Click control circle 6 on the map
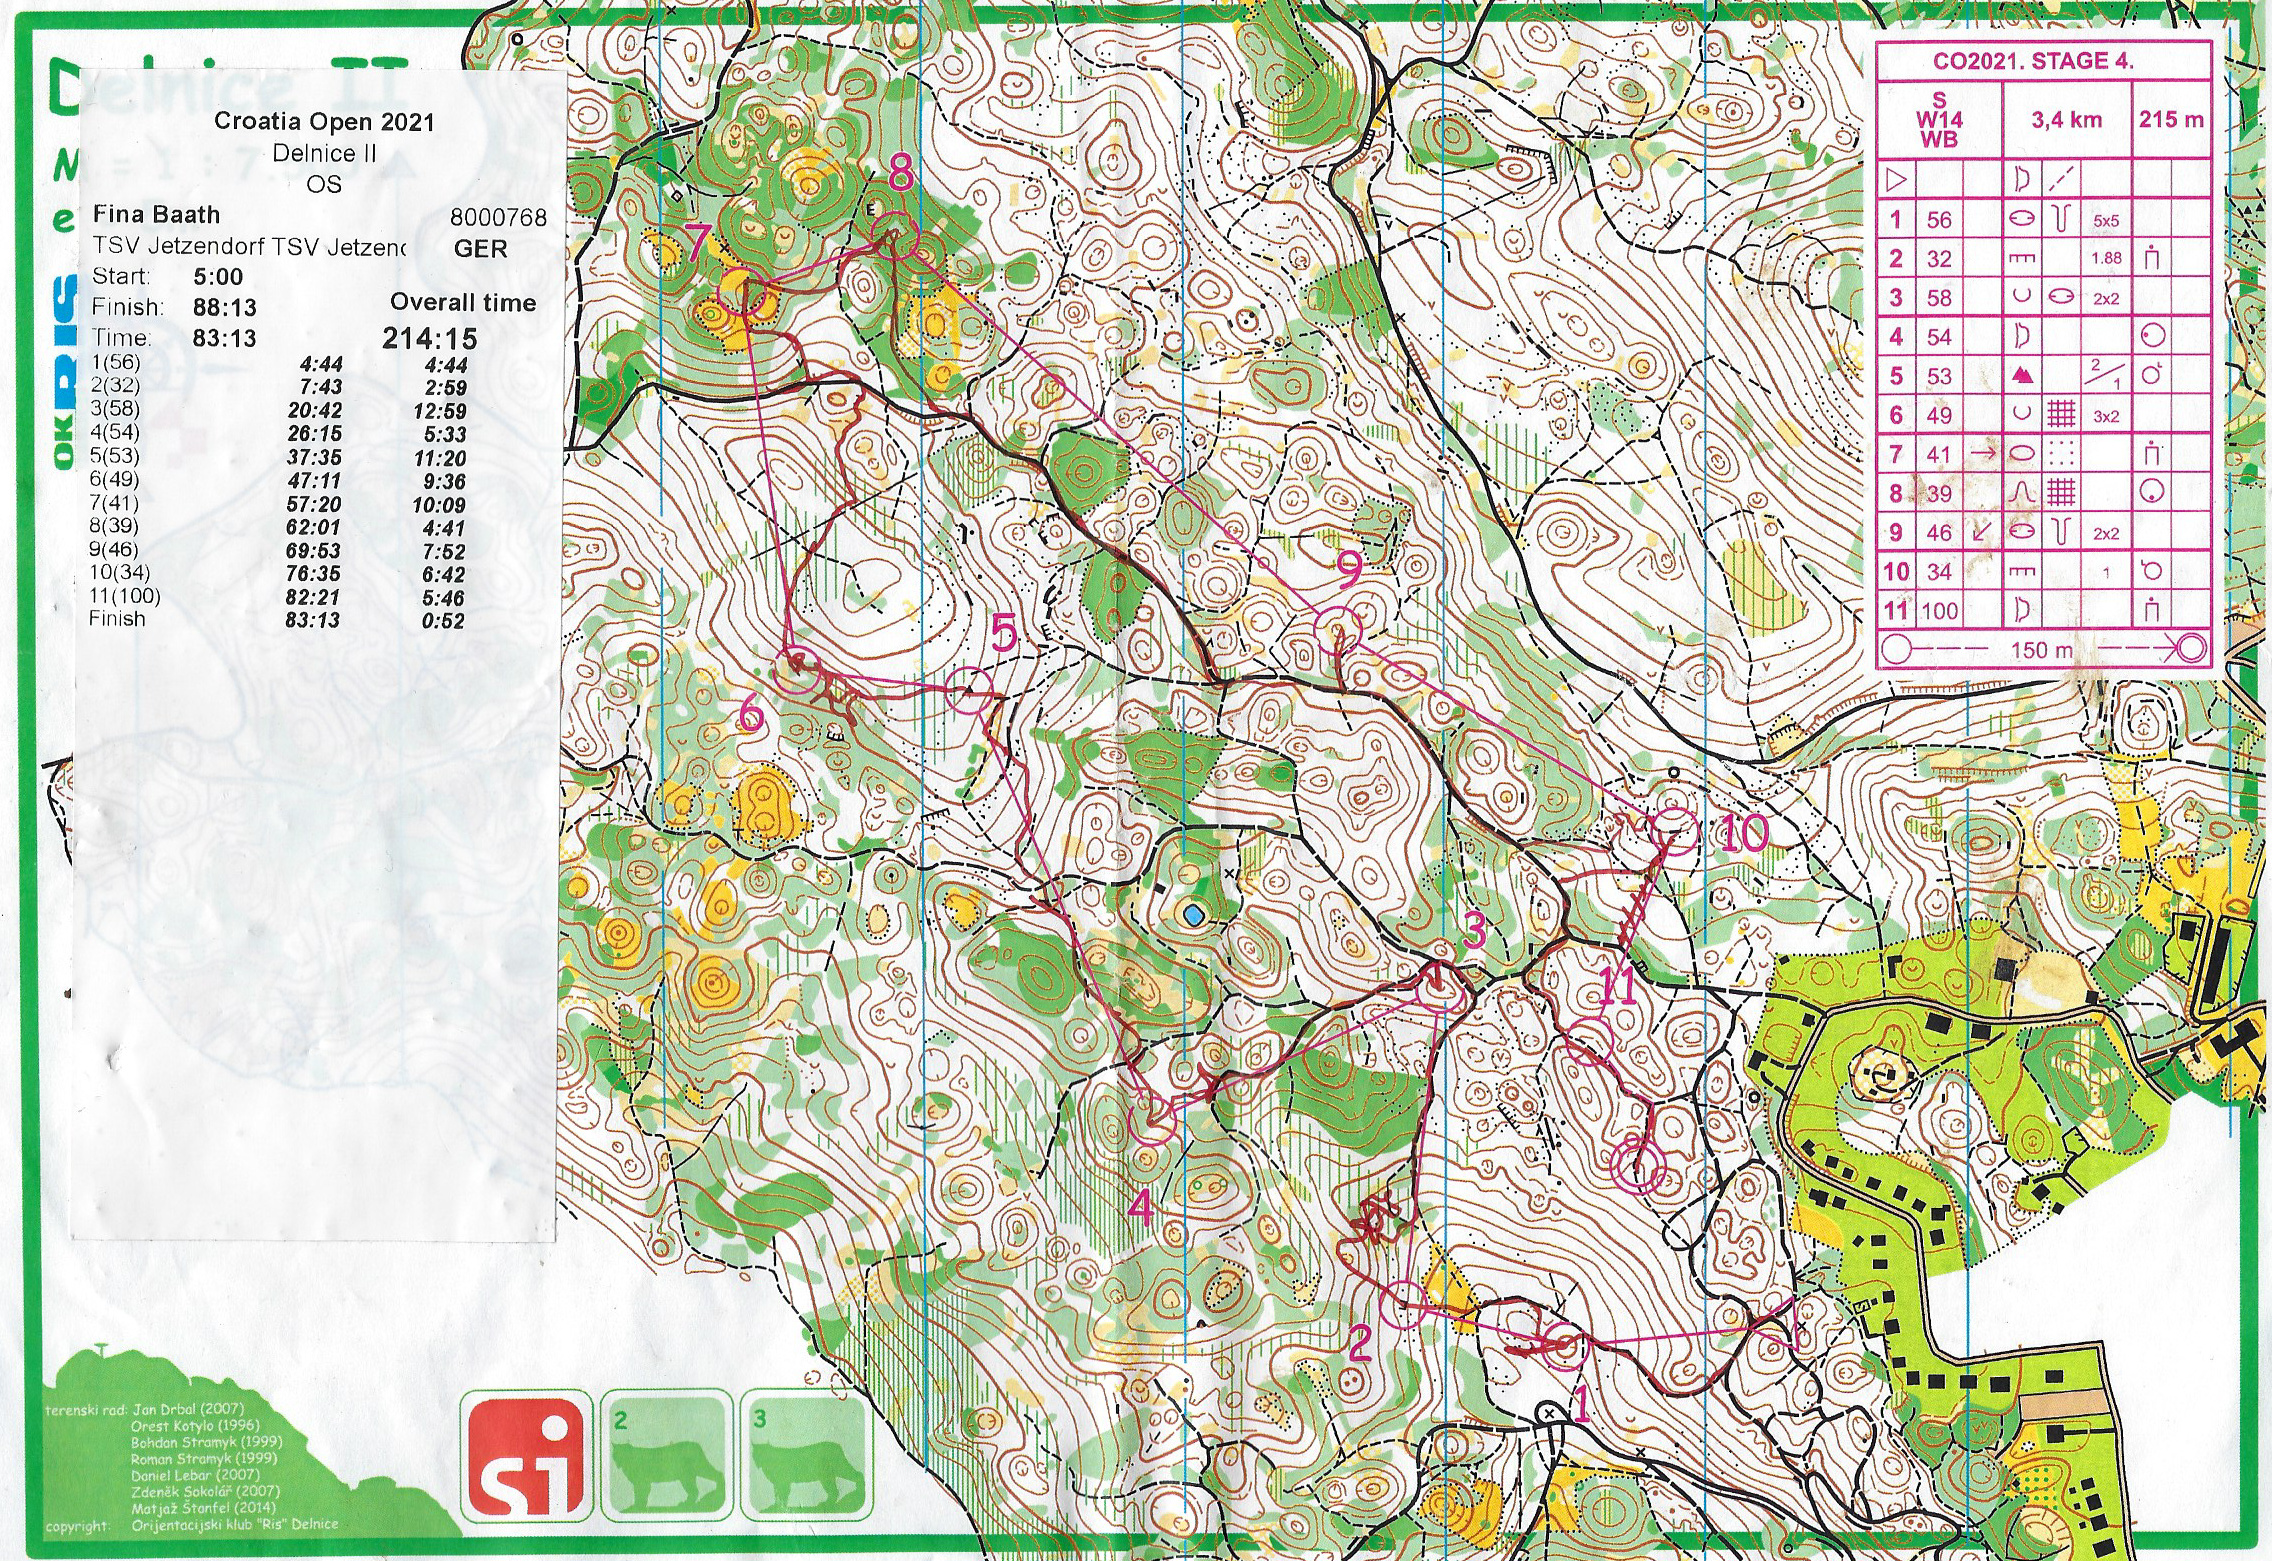This screenshot has height=1561, width=2272. click(799, 671)
